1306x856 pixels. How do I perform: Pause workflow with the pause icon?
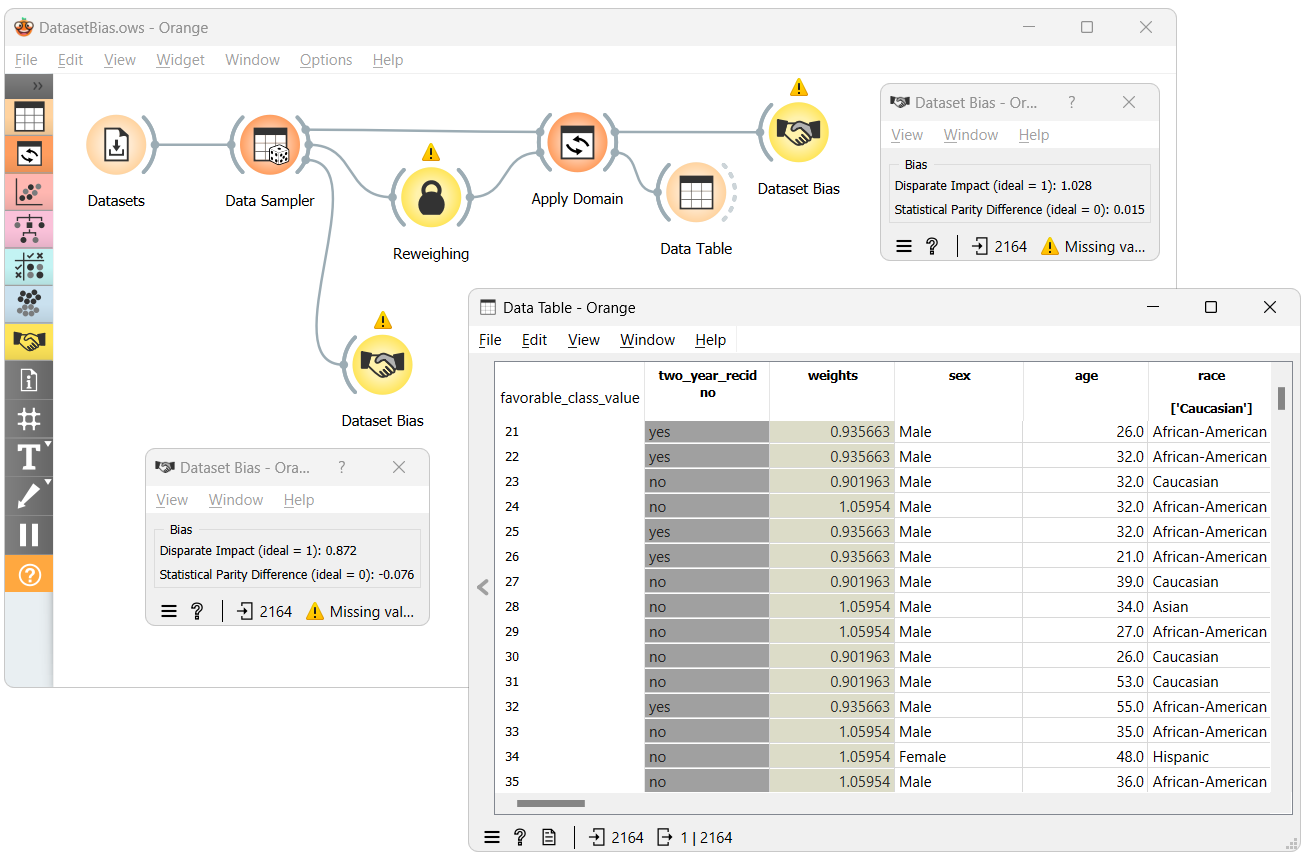(29, 535)
